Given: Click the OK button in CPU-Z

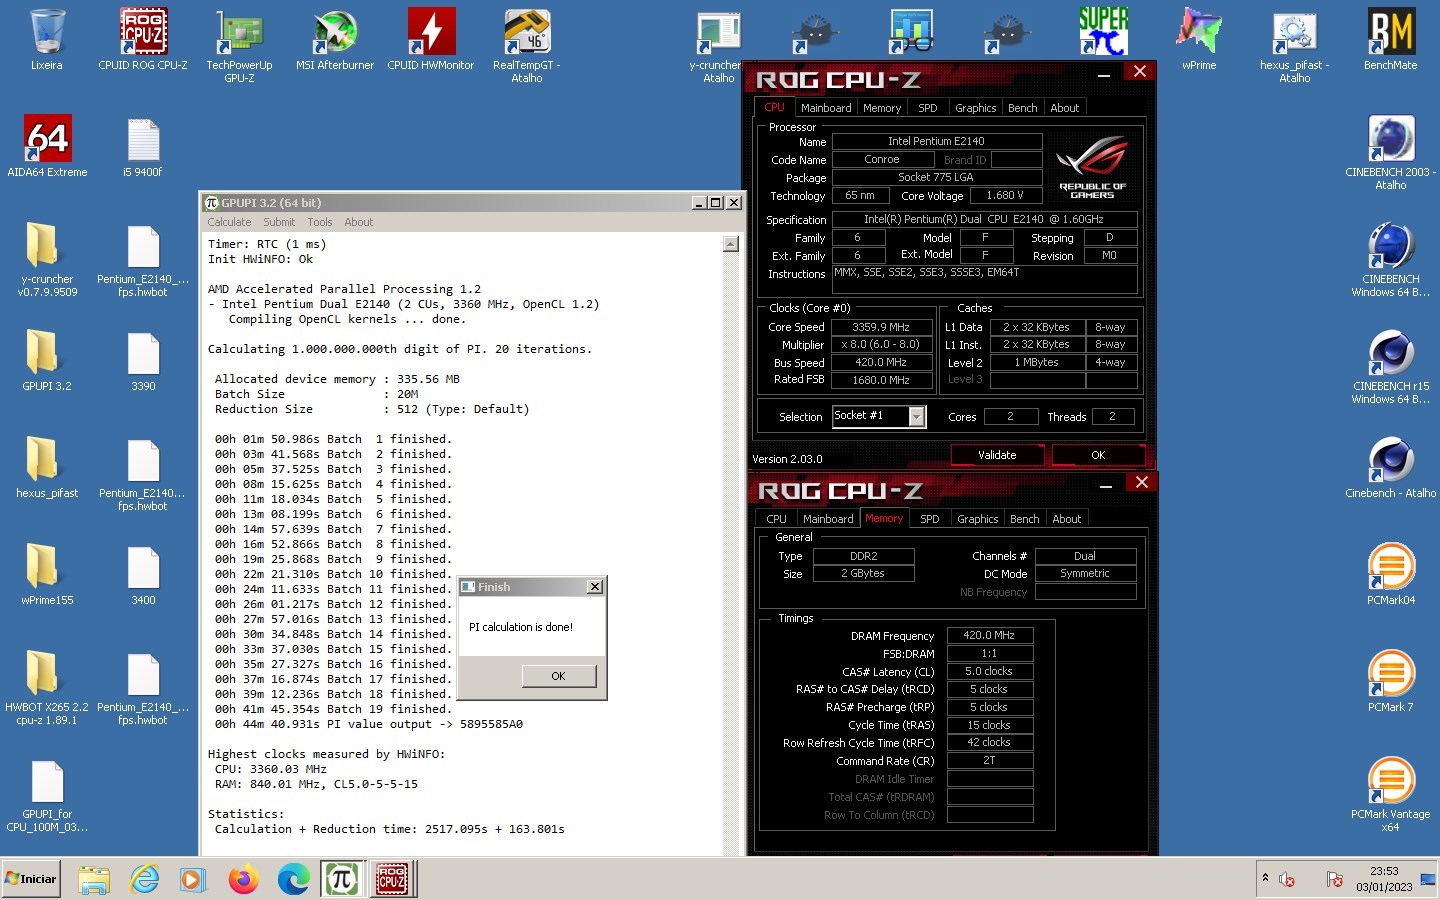Looking at the screenshot, I should pos(1098,455).
